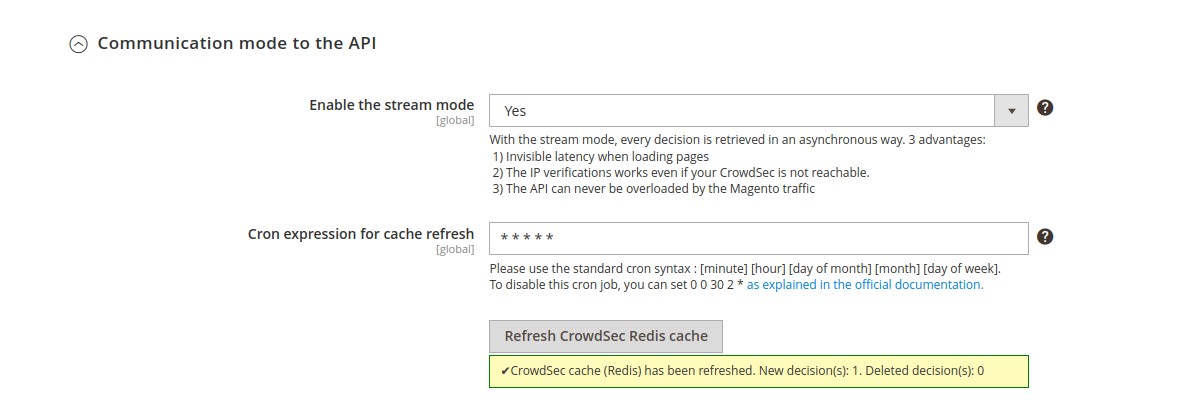Show help tooltip for cron expression

[1045, 236]
